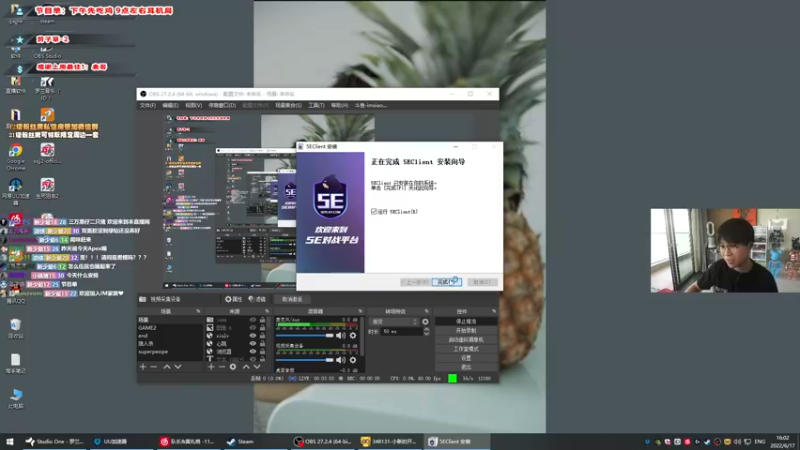
Task: Pop out the Controls dock panel
Action: point(494,311)
